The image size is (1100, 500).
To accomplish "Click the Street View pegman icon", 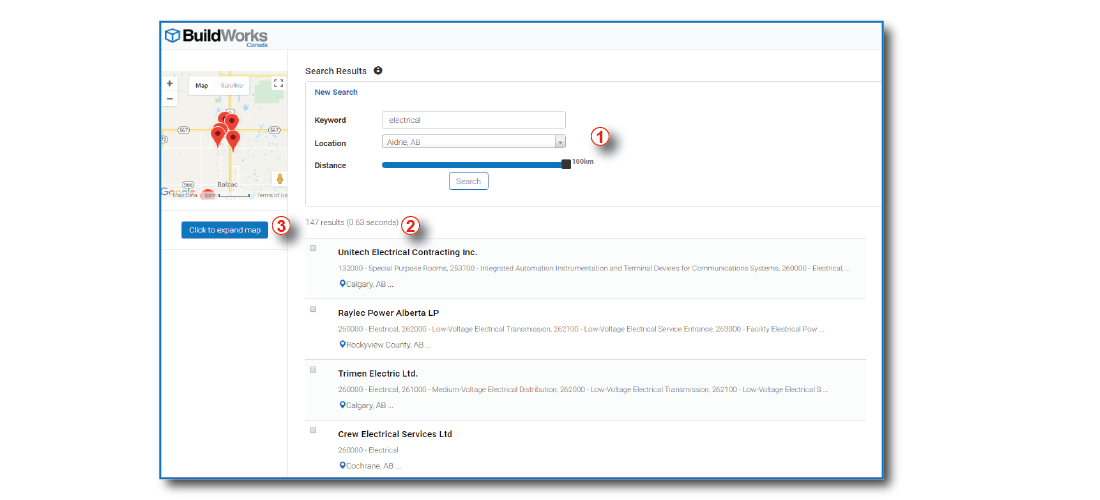I will [279, 178].
